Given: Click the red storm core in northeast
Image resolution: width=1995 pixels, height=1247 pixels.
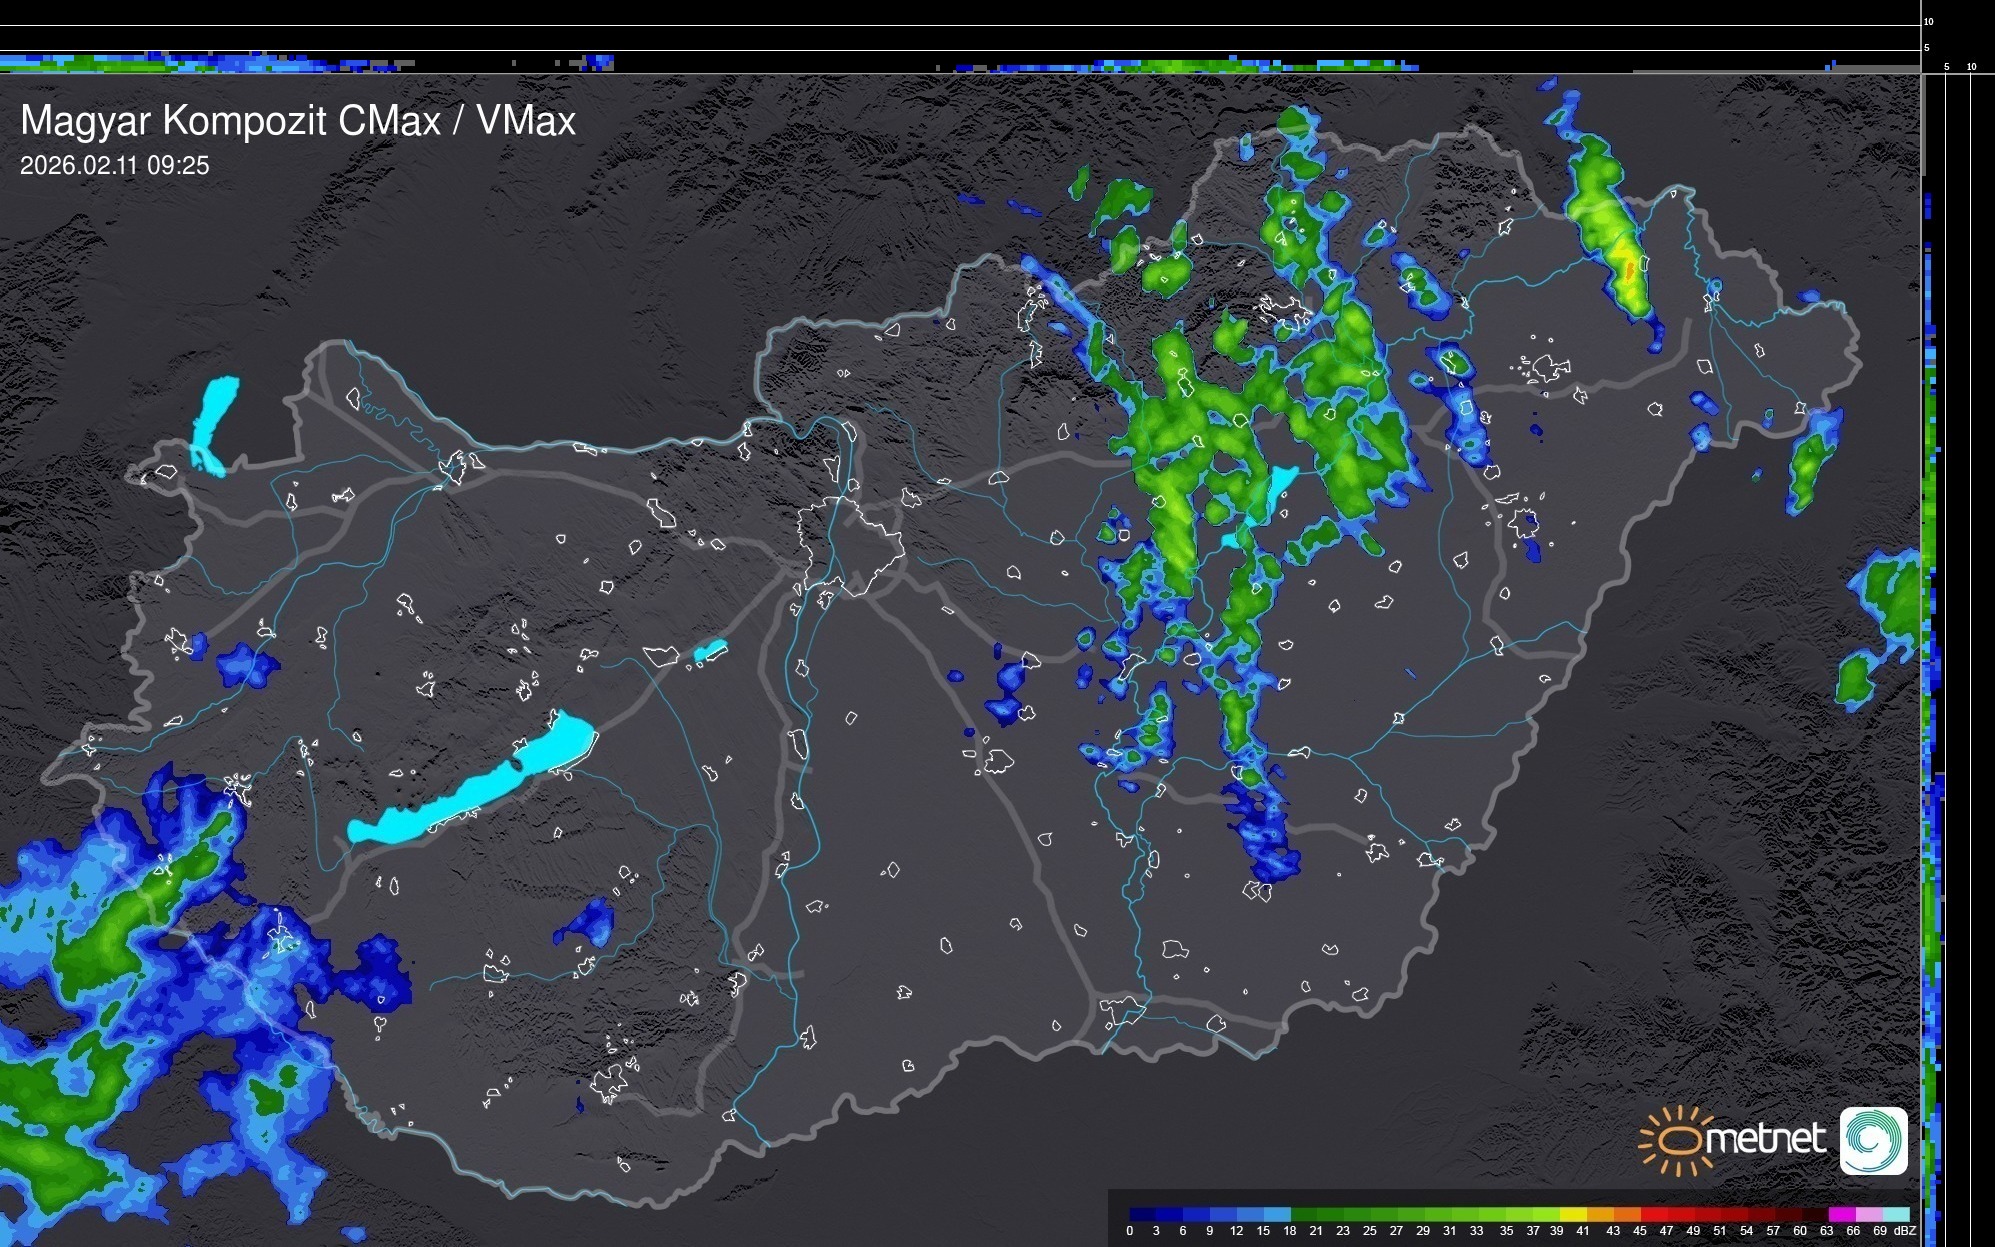Looking at the screenshot, I should (1630, 270).
